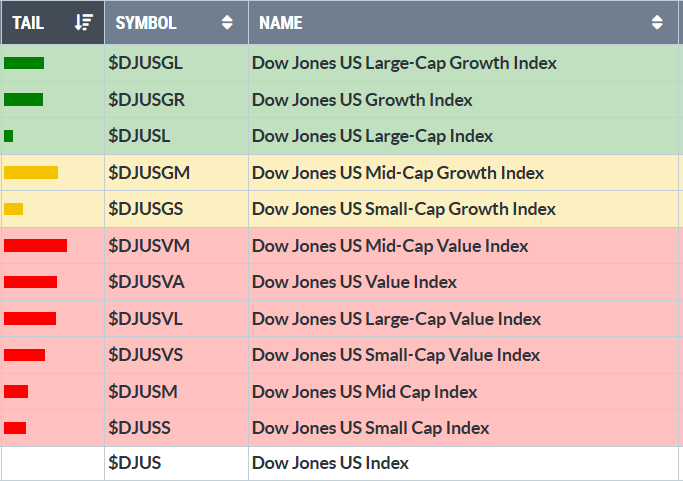Screen dimensions: 683x481
Task: Click the $DJUSVL ticker symbol
Action: (x=146, y=319)
